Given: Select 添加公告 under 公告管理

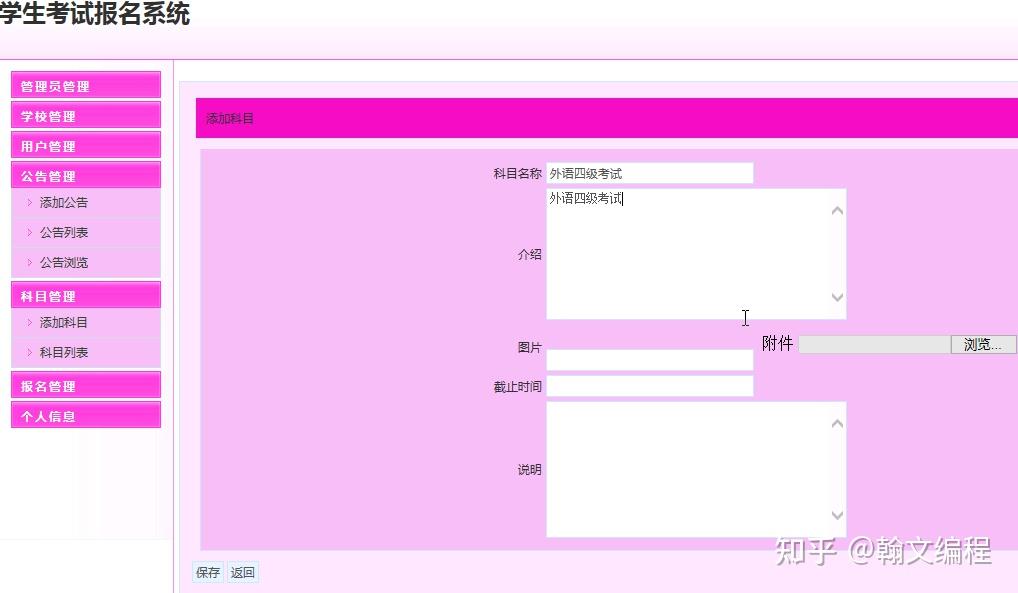Looking at the screenshot, I should tap(62, 202).
